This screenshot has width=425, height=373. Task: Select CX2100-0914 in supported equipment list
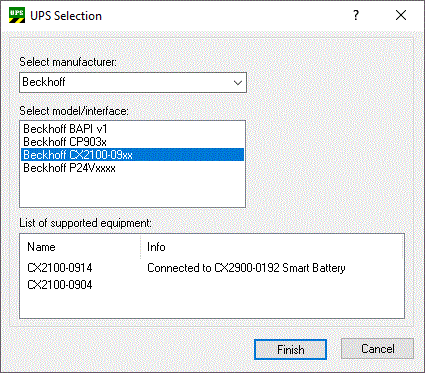(60, 268)
